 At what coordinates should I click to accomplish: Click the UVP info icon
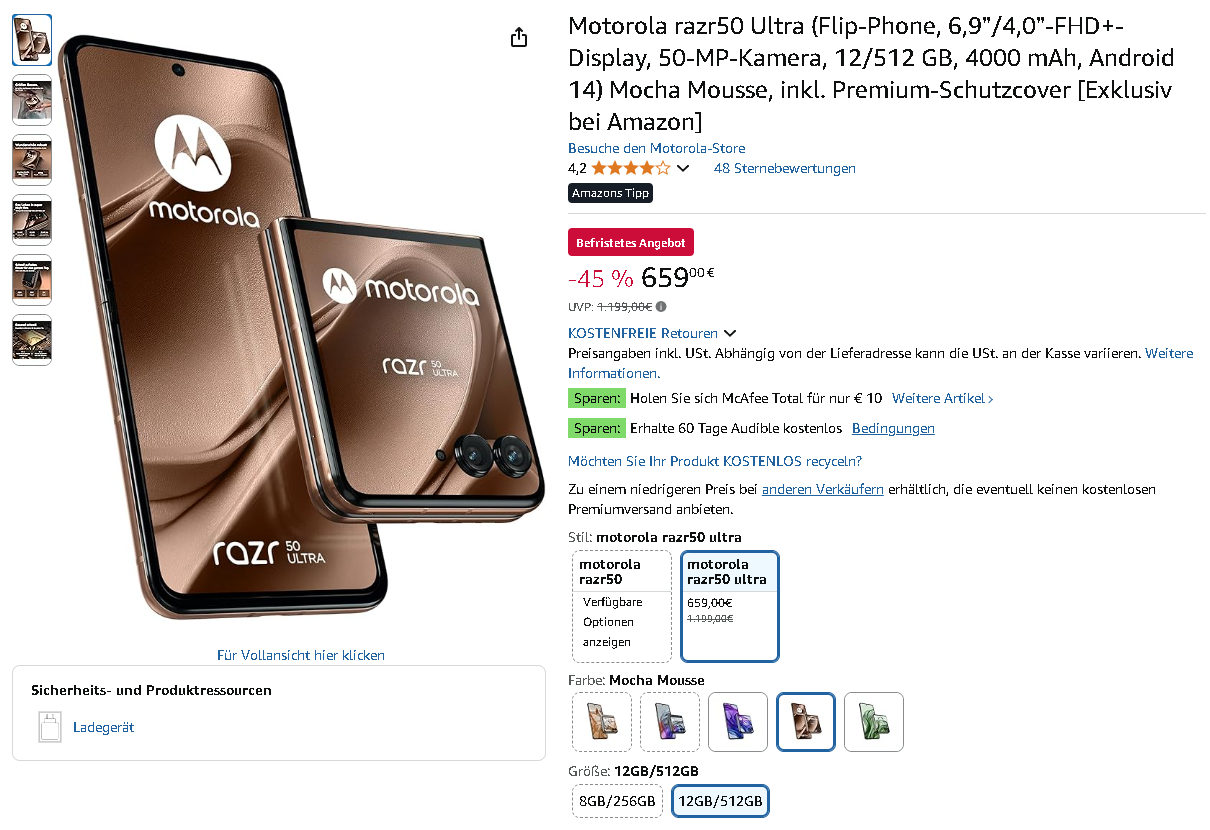coord(661,307)
